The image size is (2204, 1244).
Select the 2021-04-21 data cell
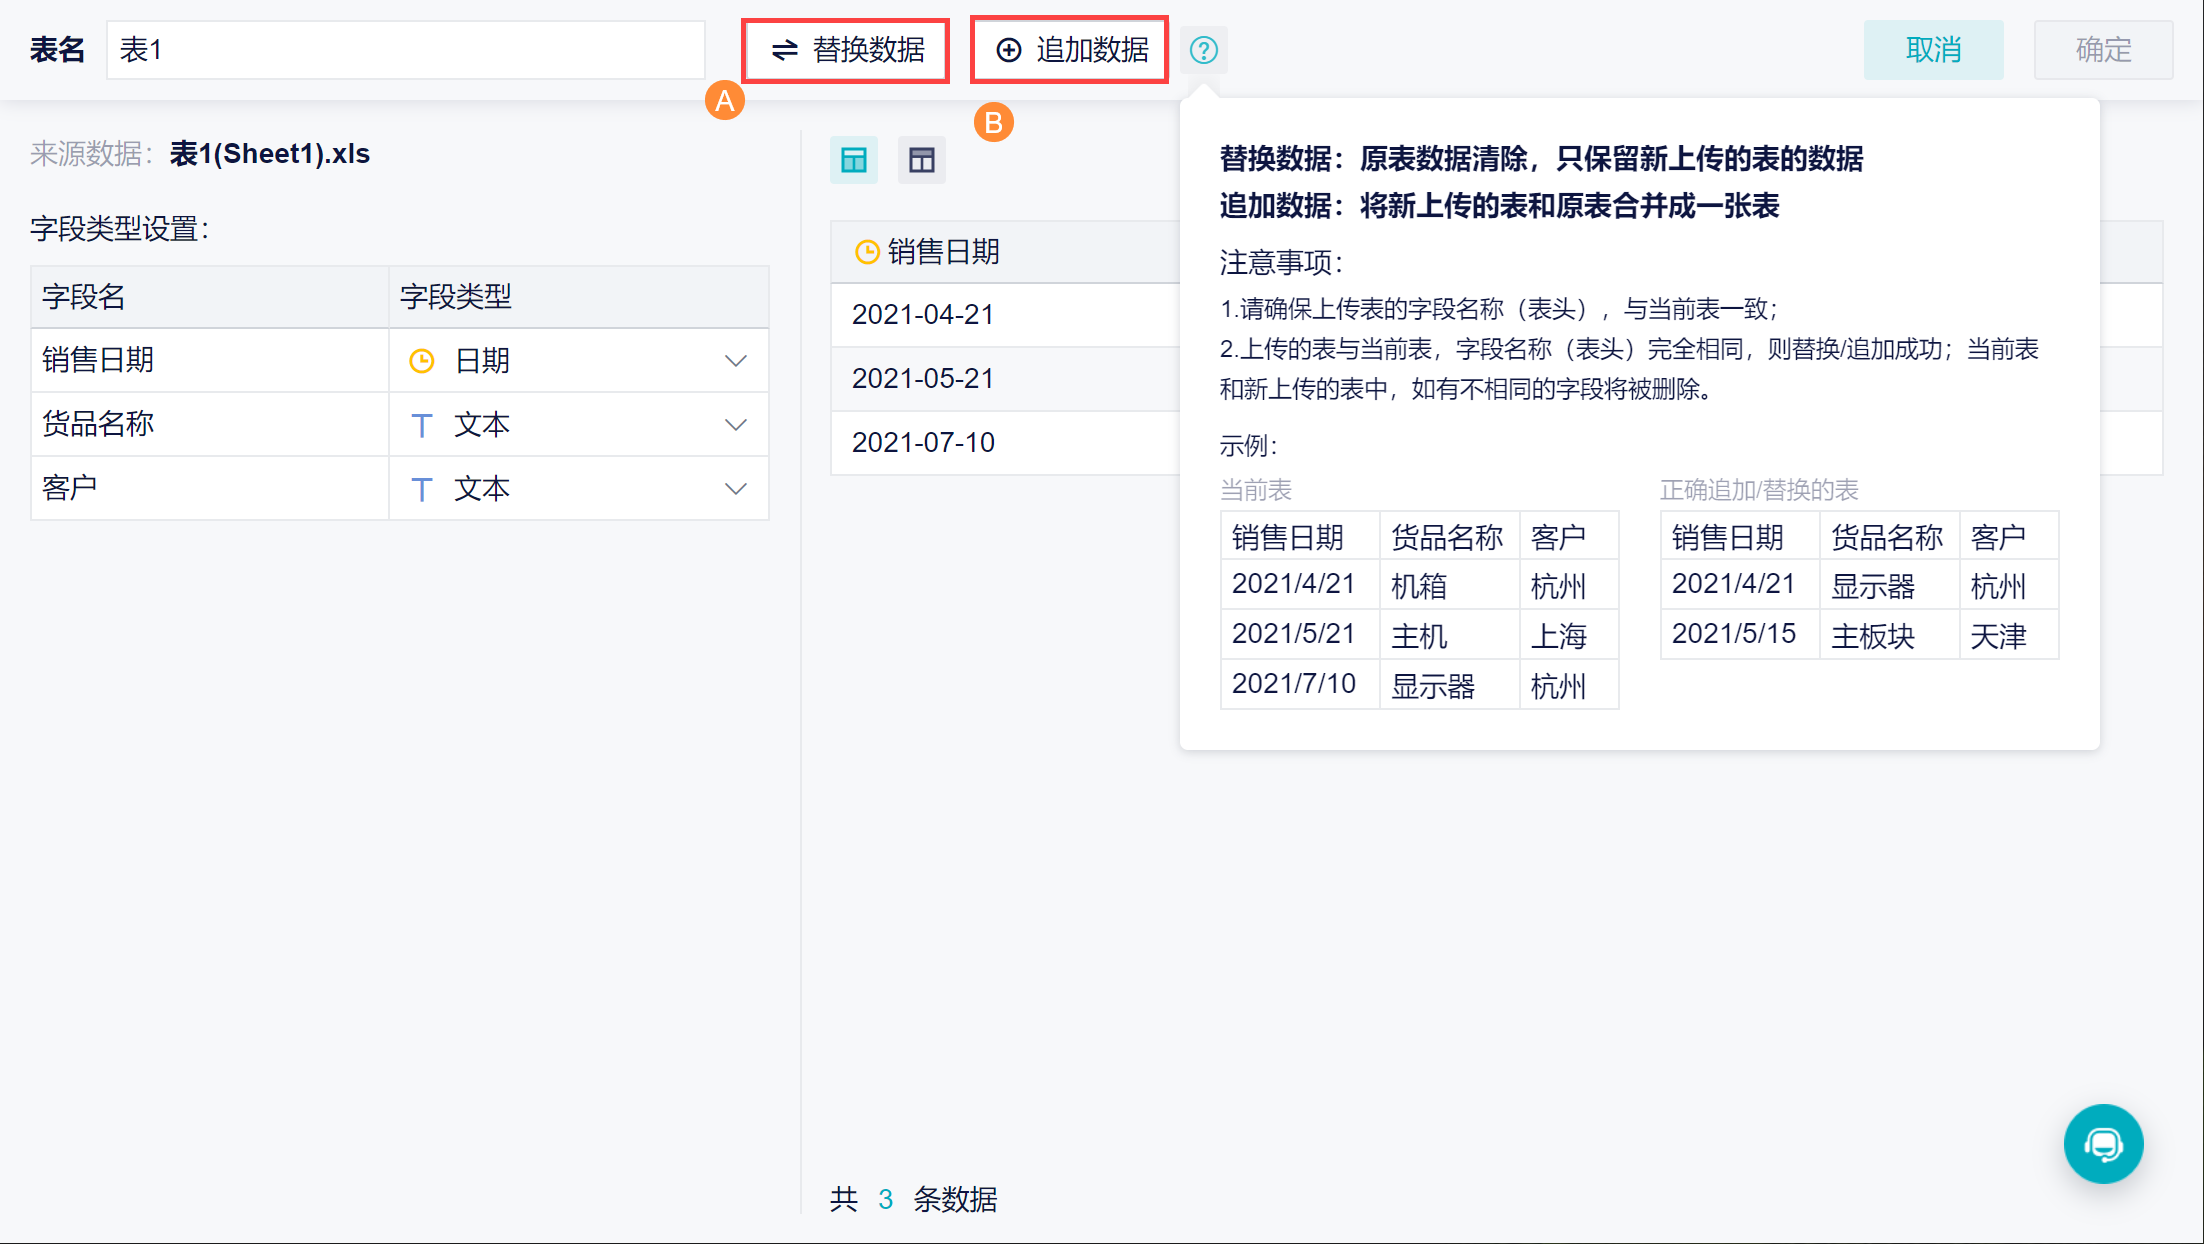tap(923, 315)
